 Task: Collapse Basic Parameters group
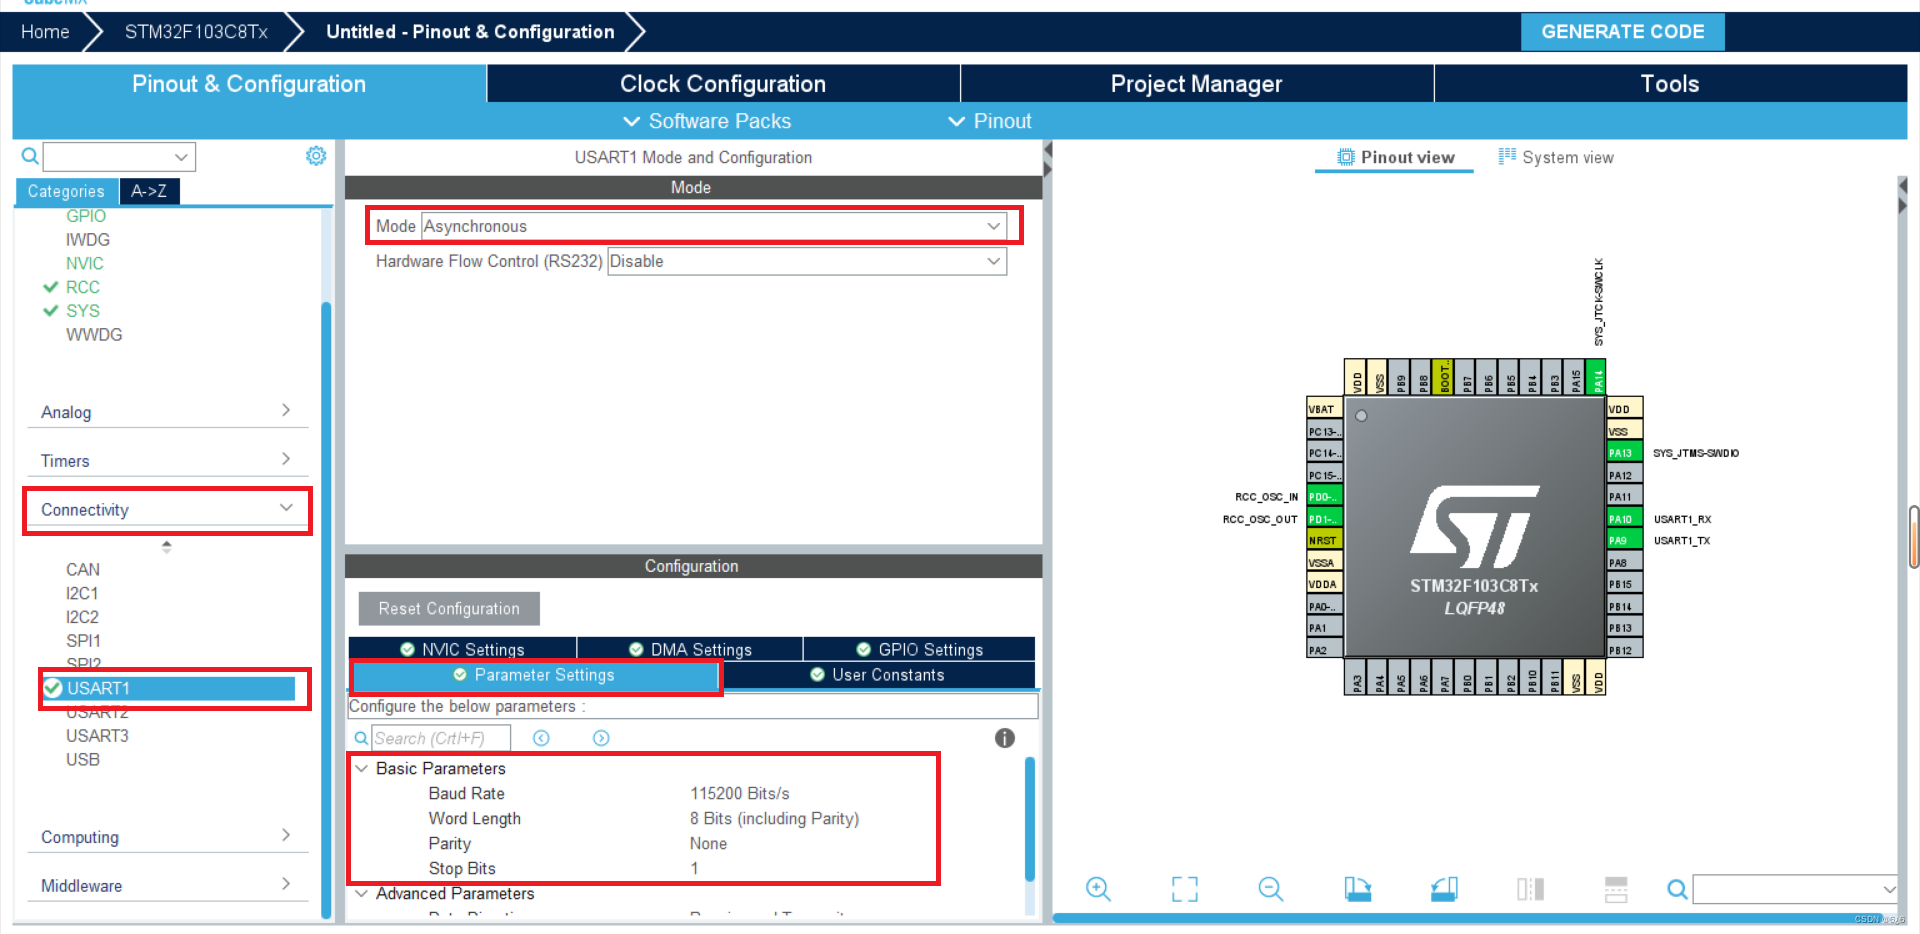(362, 768)
